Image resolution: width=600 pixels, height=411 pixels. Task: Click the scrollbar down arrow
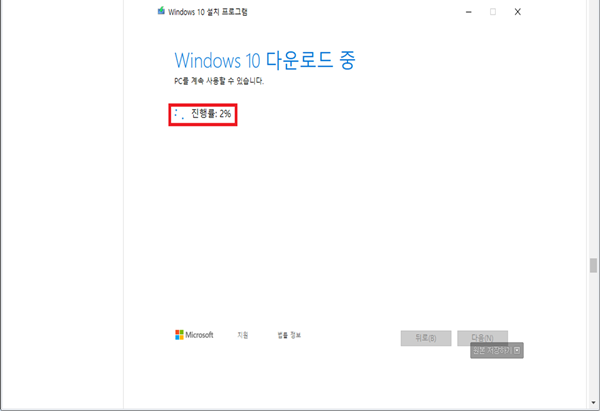pyautogui.click(x=593, y=403)
